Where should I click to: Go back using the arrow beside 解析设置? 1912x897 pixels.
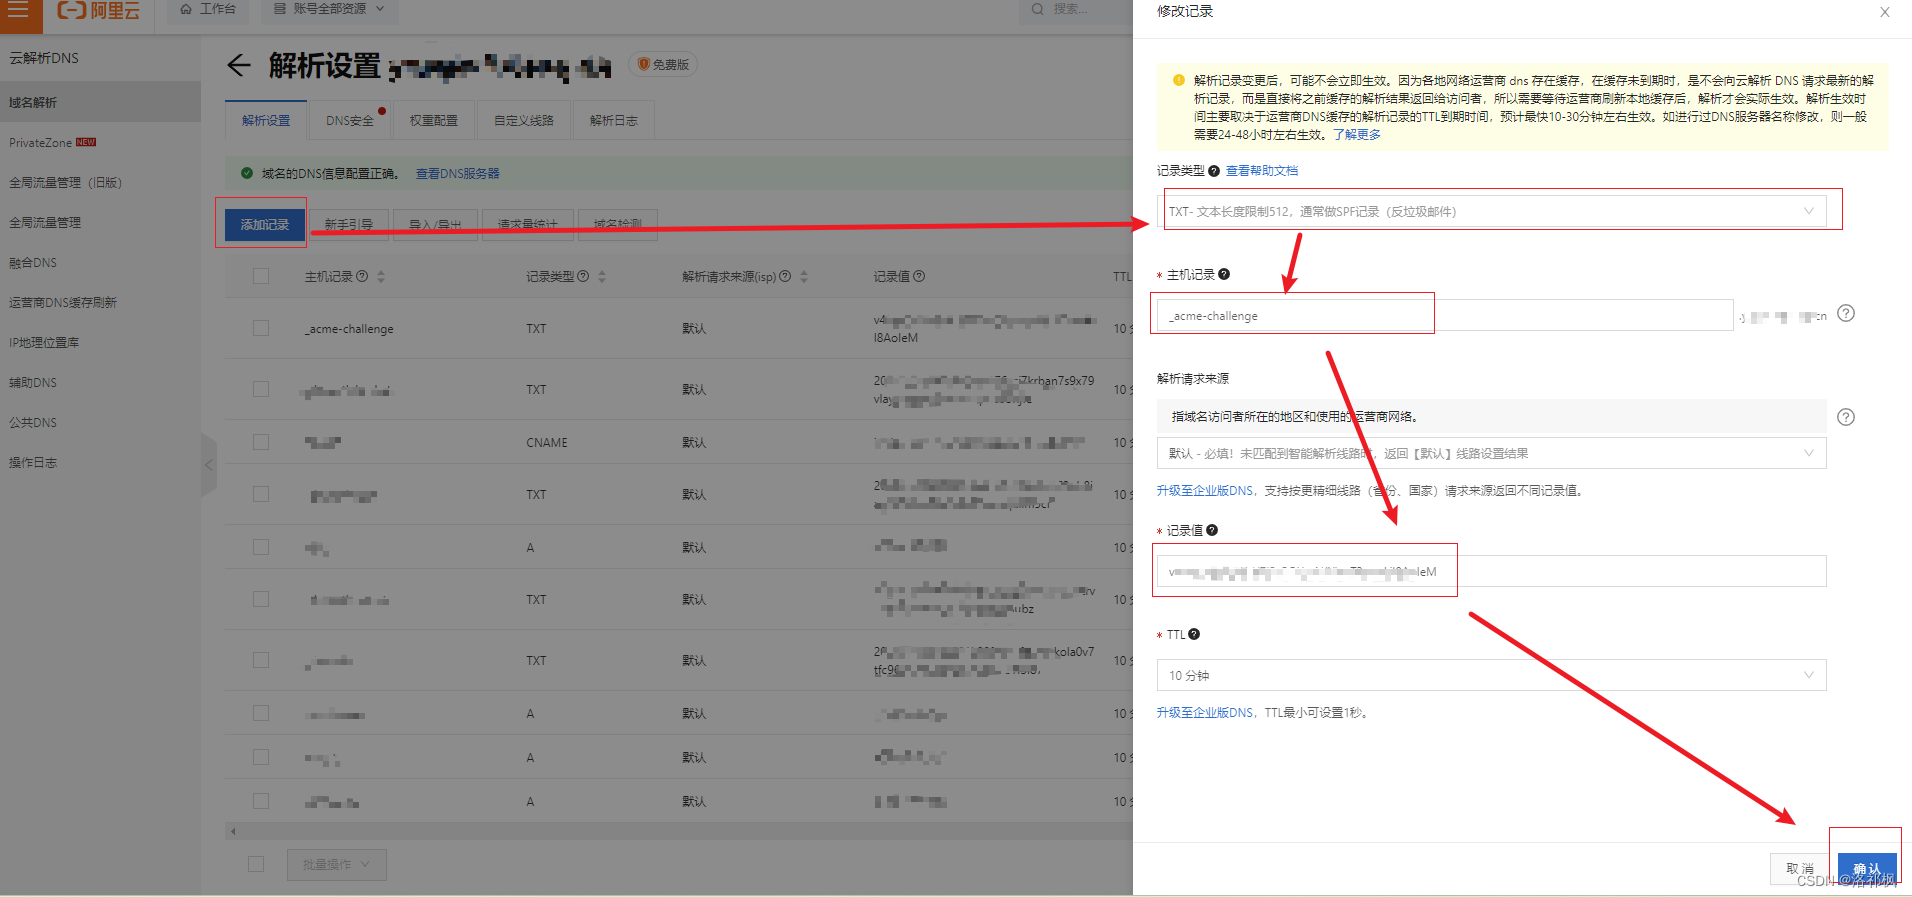coord(238,66)
